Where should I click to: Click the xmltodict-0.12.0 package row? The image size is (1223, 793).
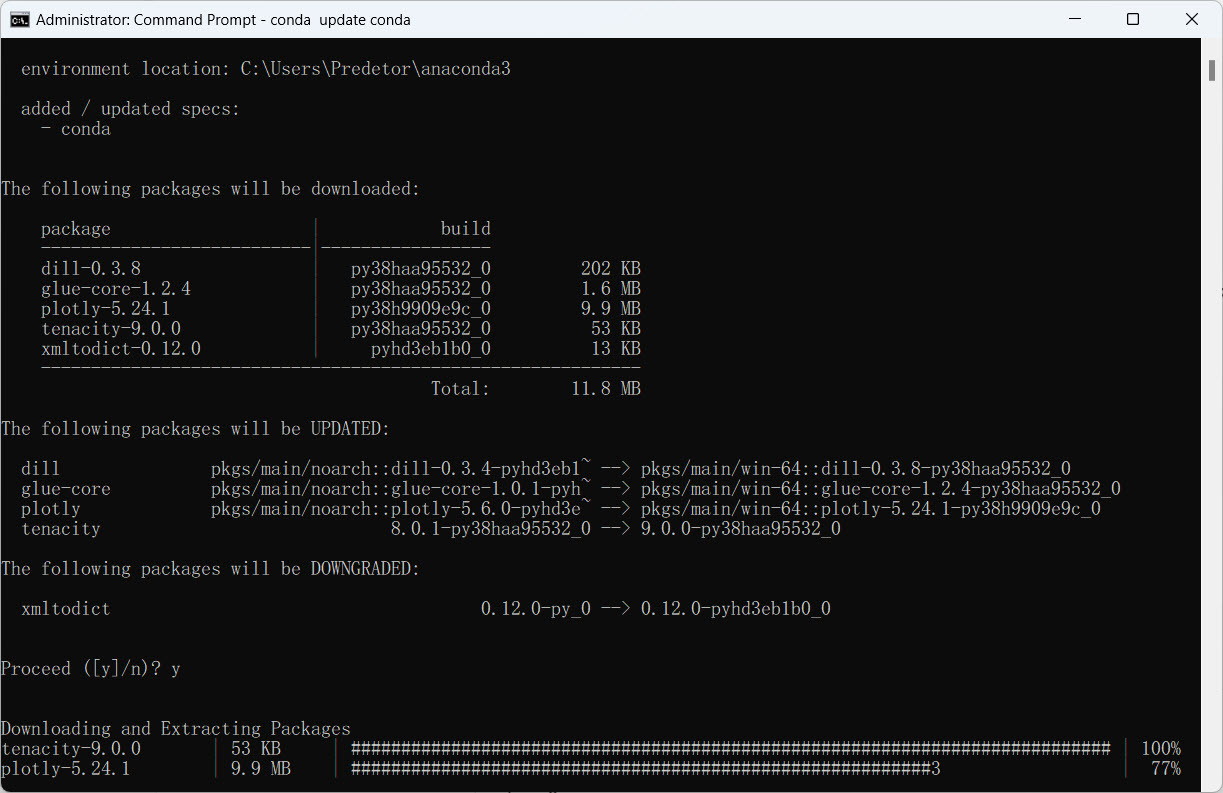pos(341,349)
